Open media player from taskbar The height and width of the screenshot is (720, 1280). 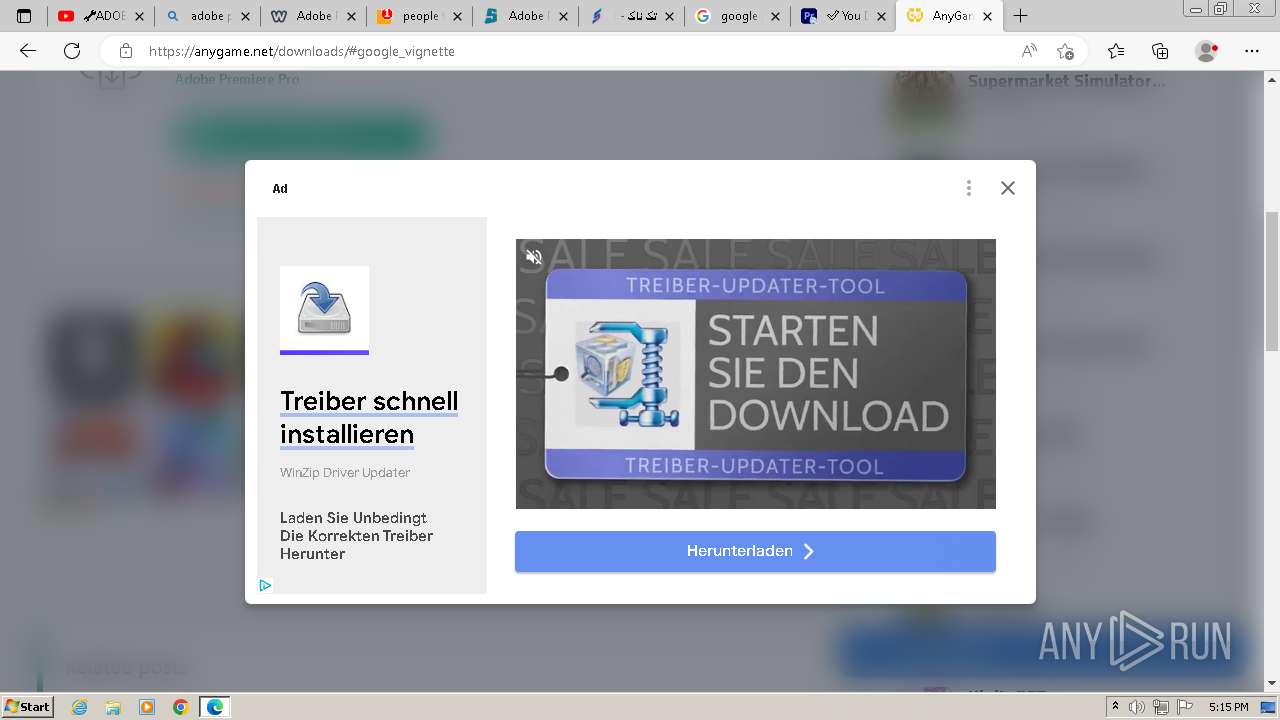(147, 707)
